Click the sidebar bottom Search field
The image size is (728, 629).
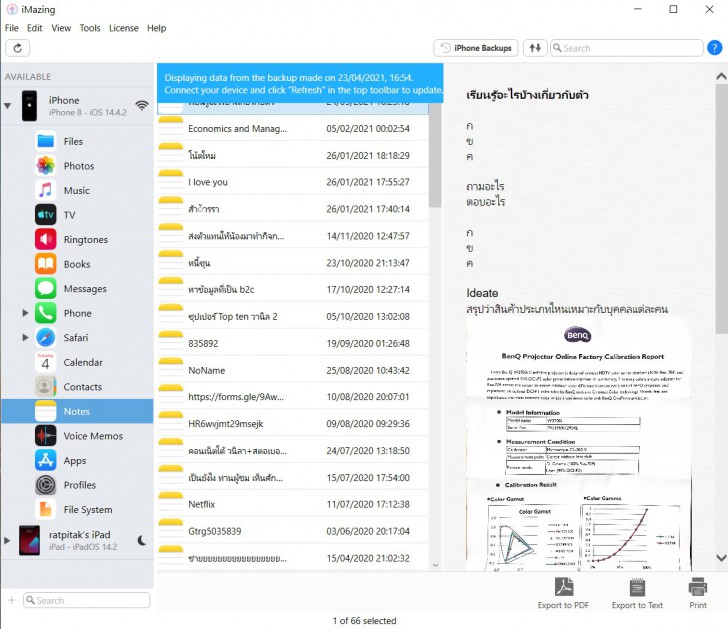87,600
